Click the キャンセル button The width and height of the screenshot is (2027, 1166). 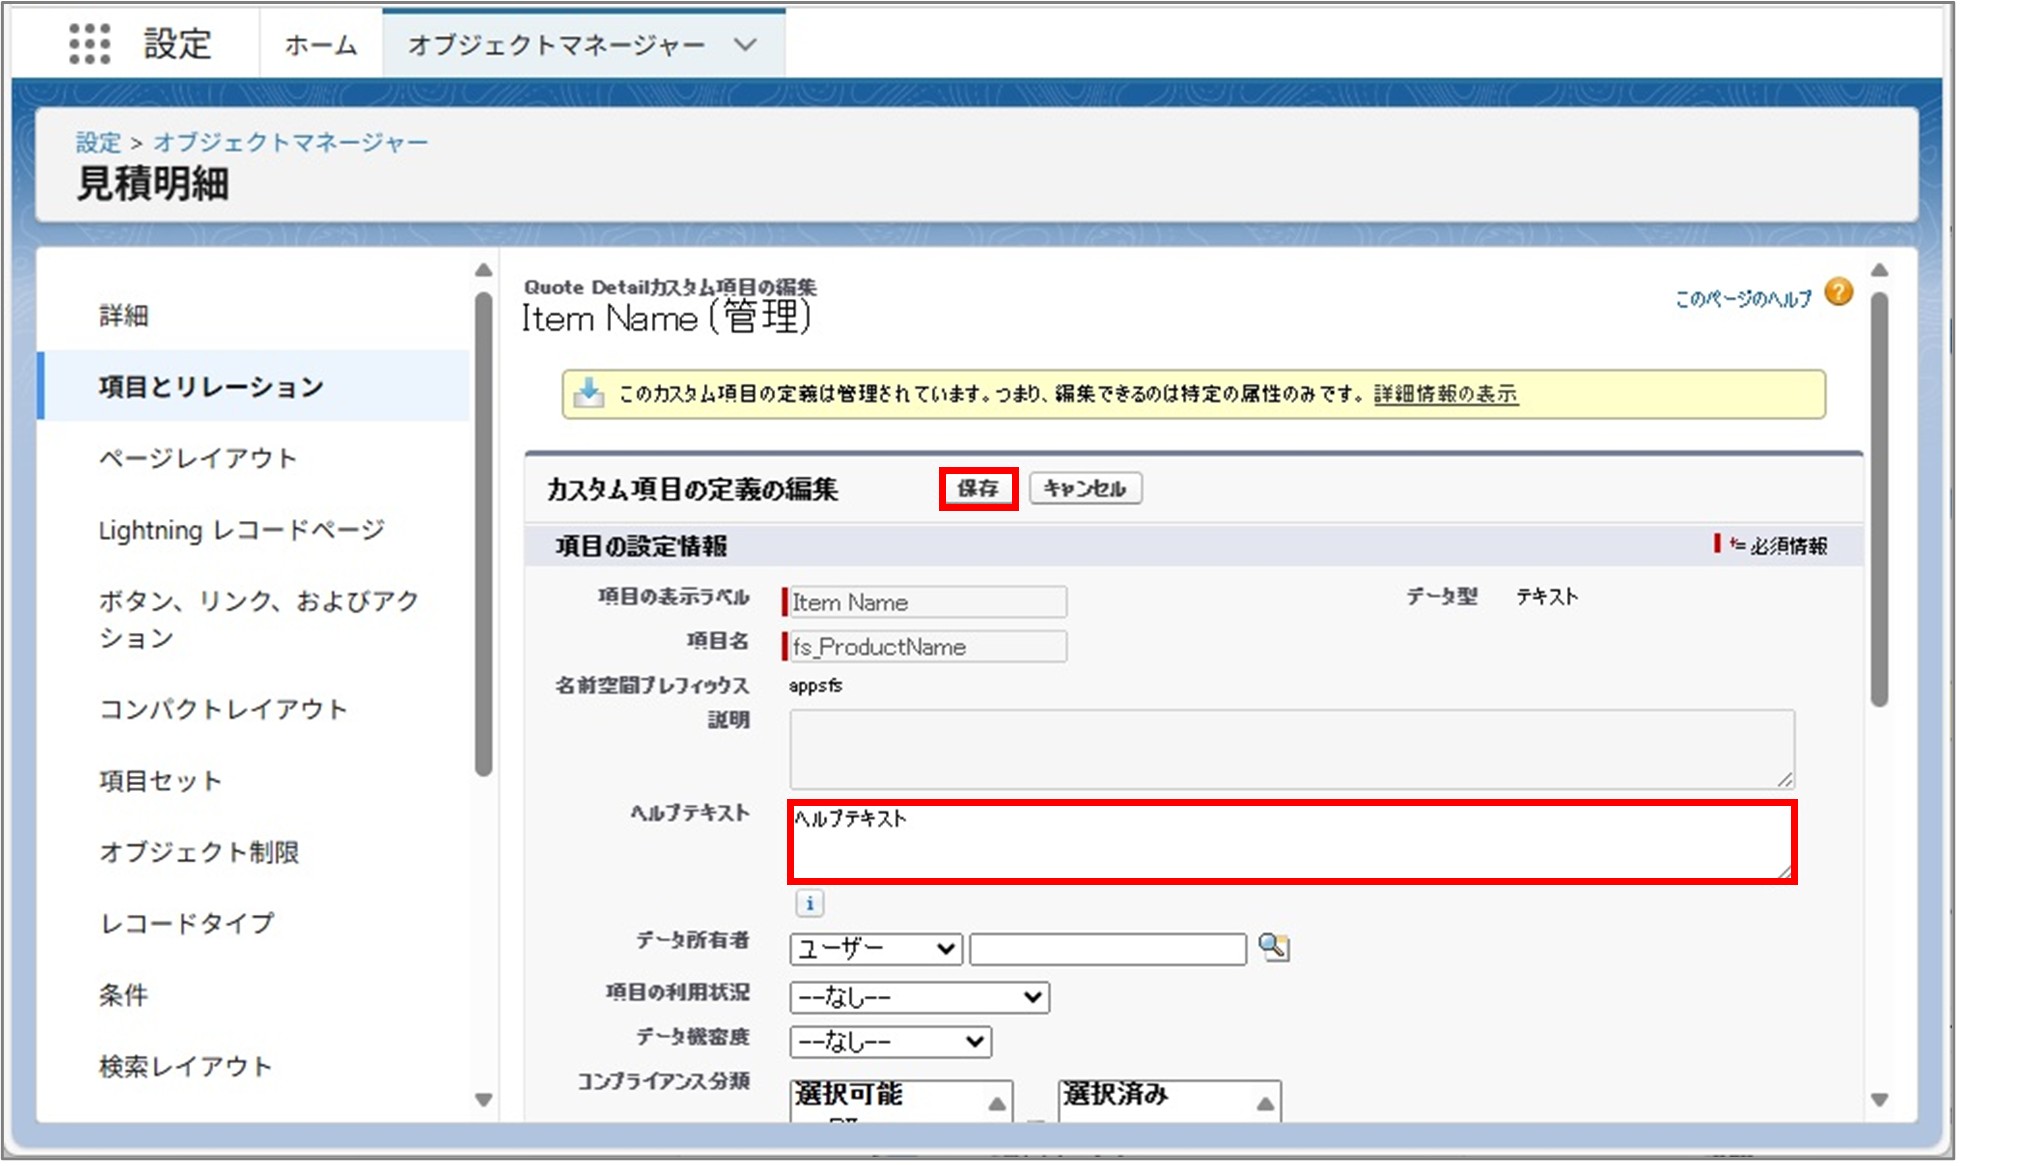(x=1086, y=488)
